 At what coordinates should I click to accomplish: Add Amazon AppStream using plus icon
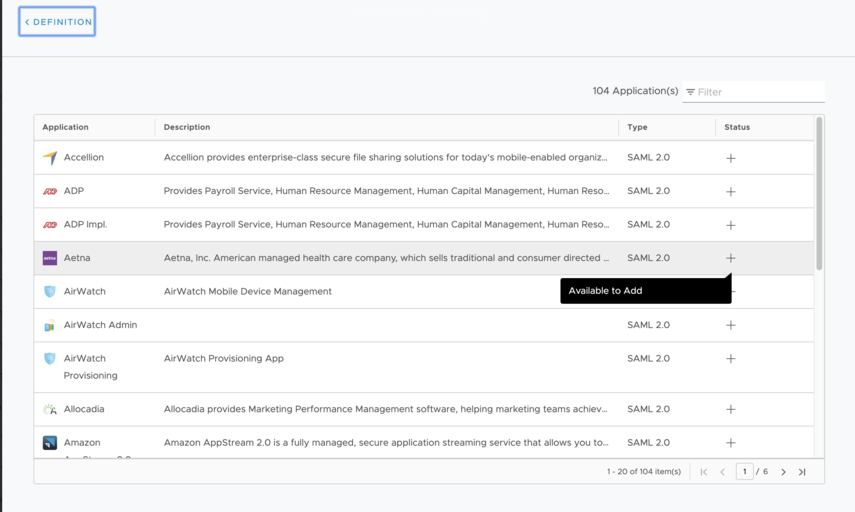coord(730,443)
